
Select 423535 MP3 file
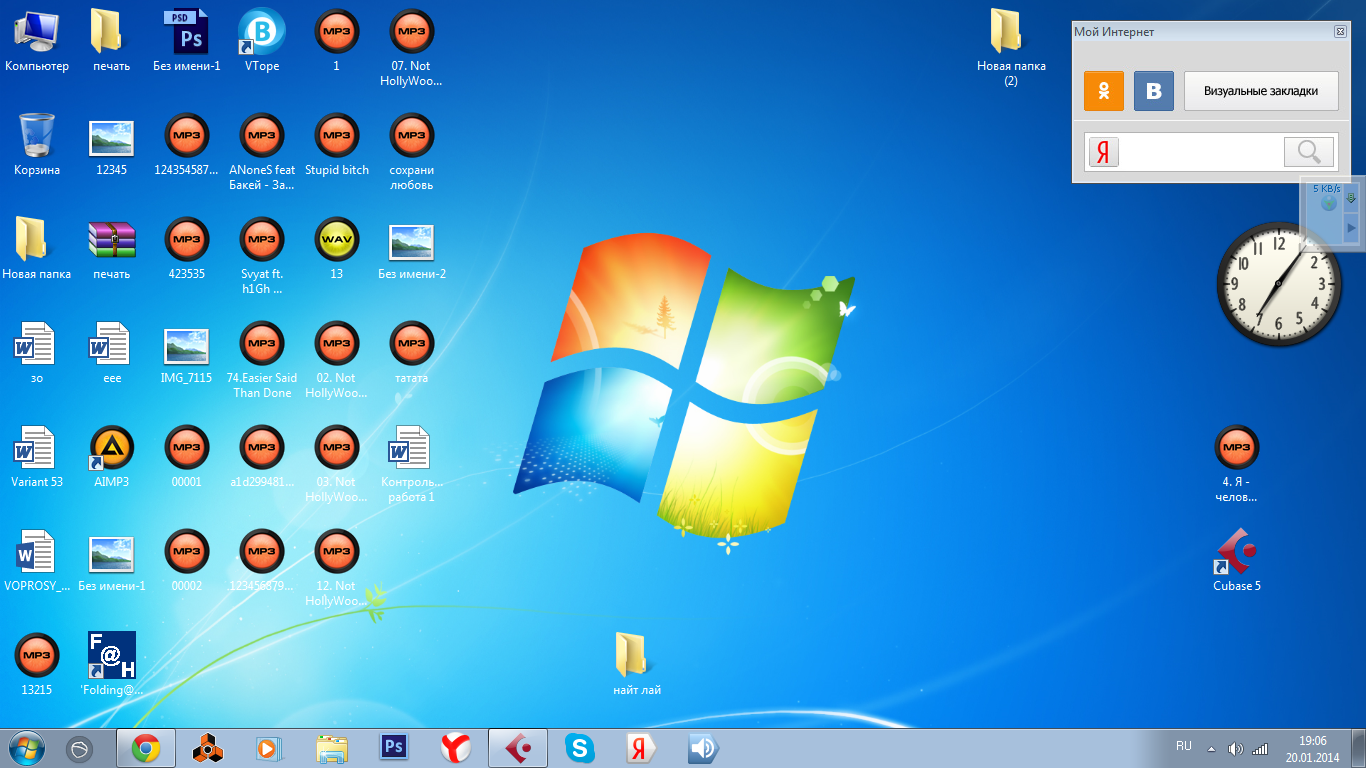point(187,249)
